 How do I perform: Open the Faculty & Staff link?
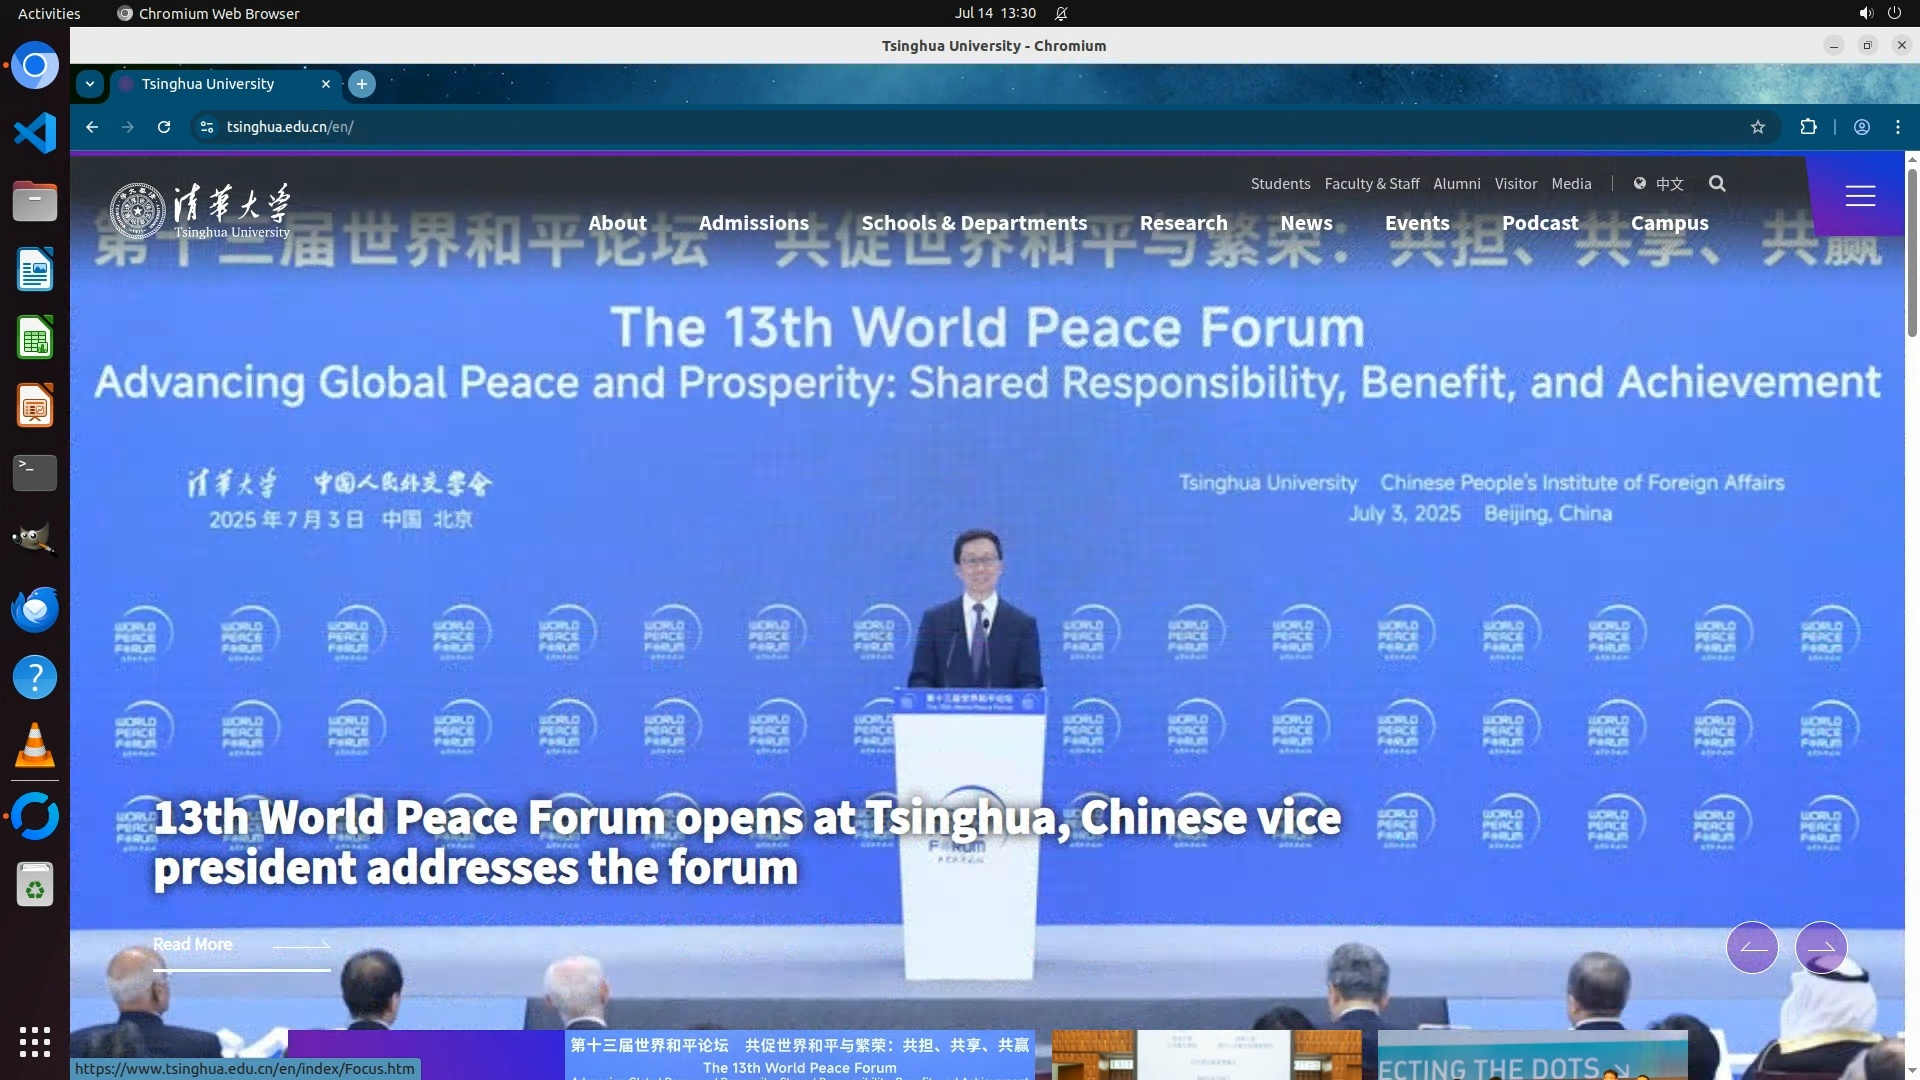1371,184
